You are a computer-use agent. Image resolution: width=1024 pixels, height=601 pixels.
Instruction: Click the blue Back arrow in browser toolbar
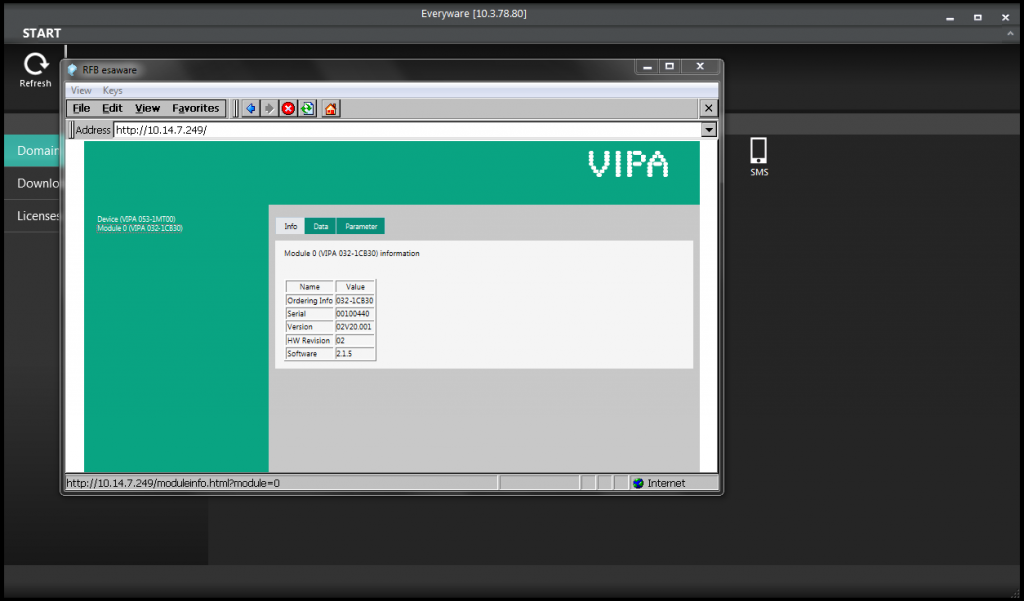251,108
